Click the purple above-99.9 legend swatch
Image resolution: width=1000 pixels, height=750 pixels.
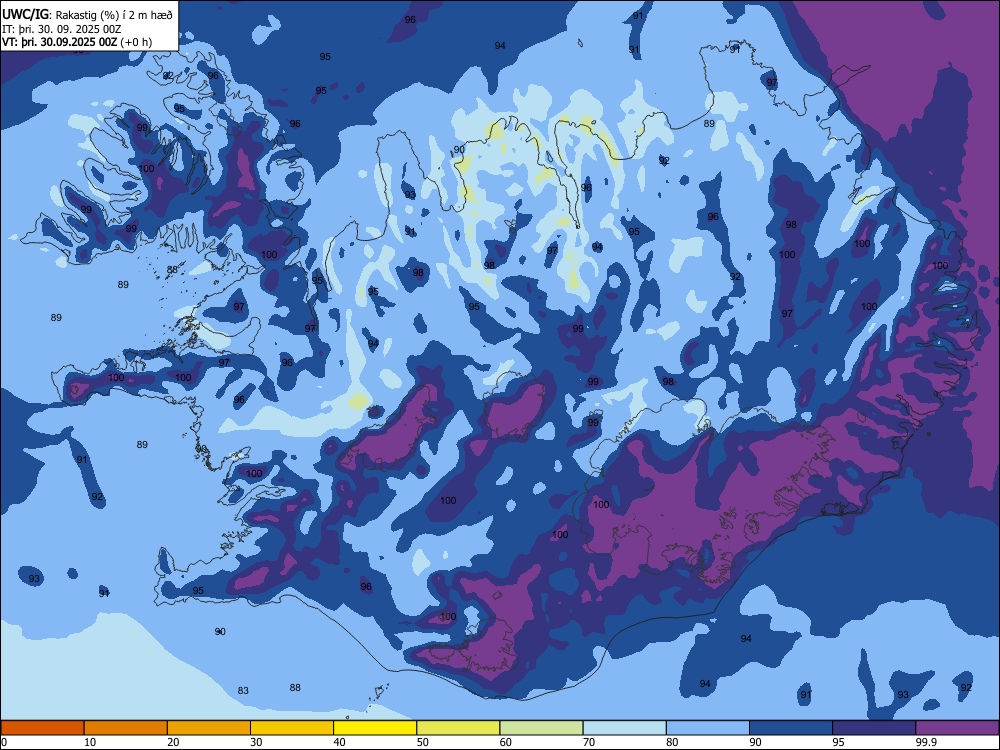tap(957, 728)
